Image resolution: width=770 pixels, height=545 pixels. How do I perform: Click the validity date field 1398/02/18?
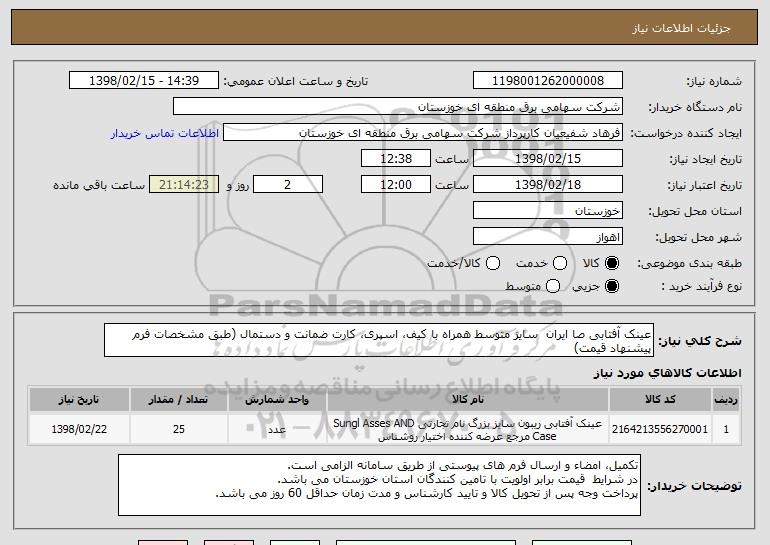pos(548,185)
